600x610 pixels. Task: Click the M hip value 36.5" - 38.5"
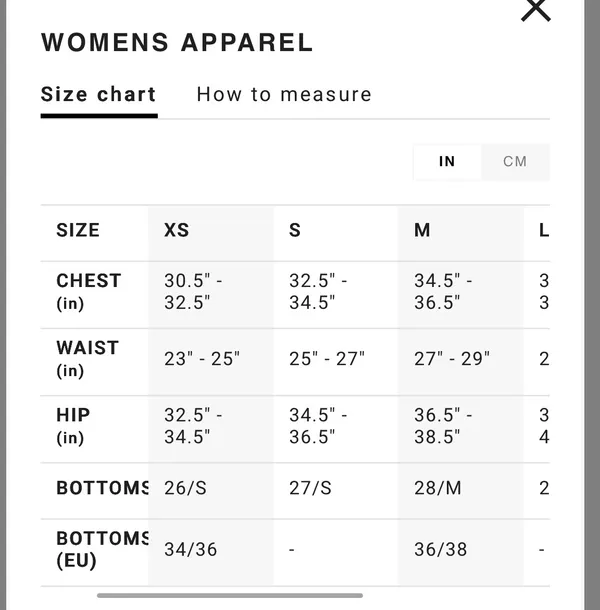tap(443, 426)
